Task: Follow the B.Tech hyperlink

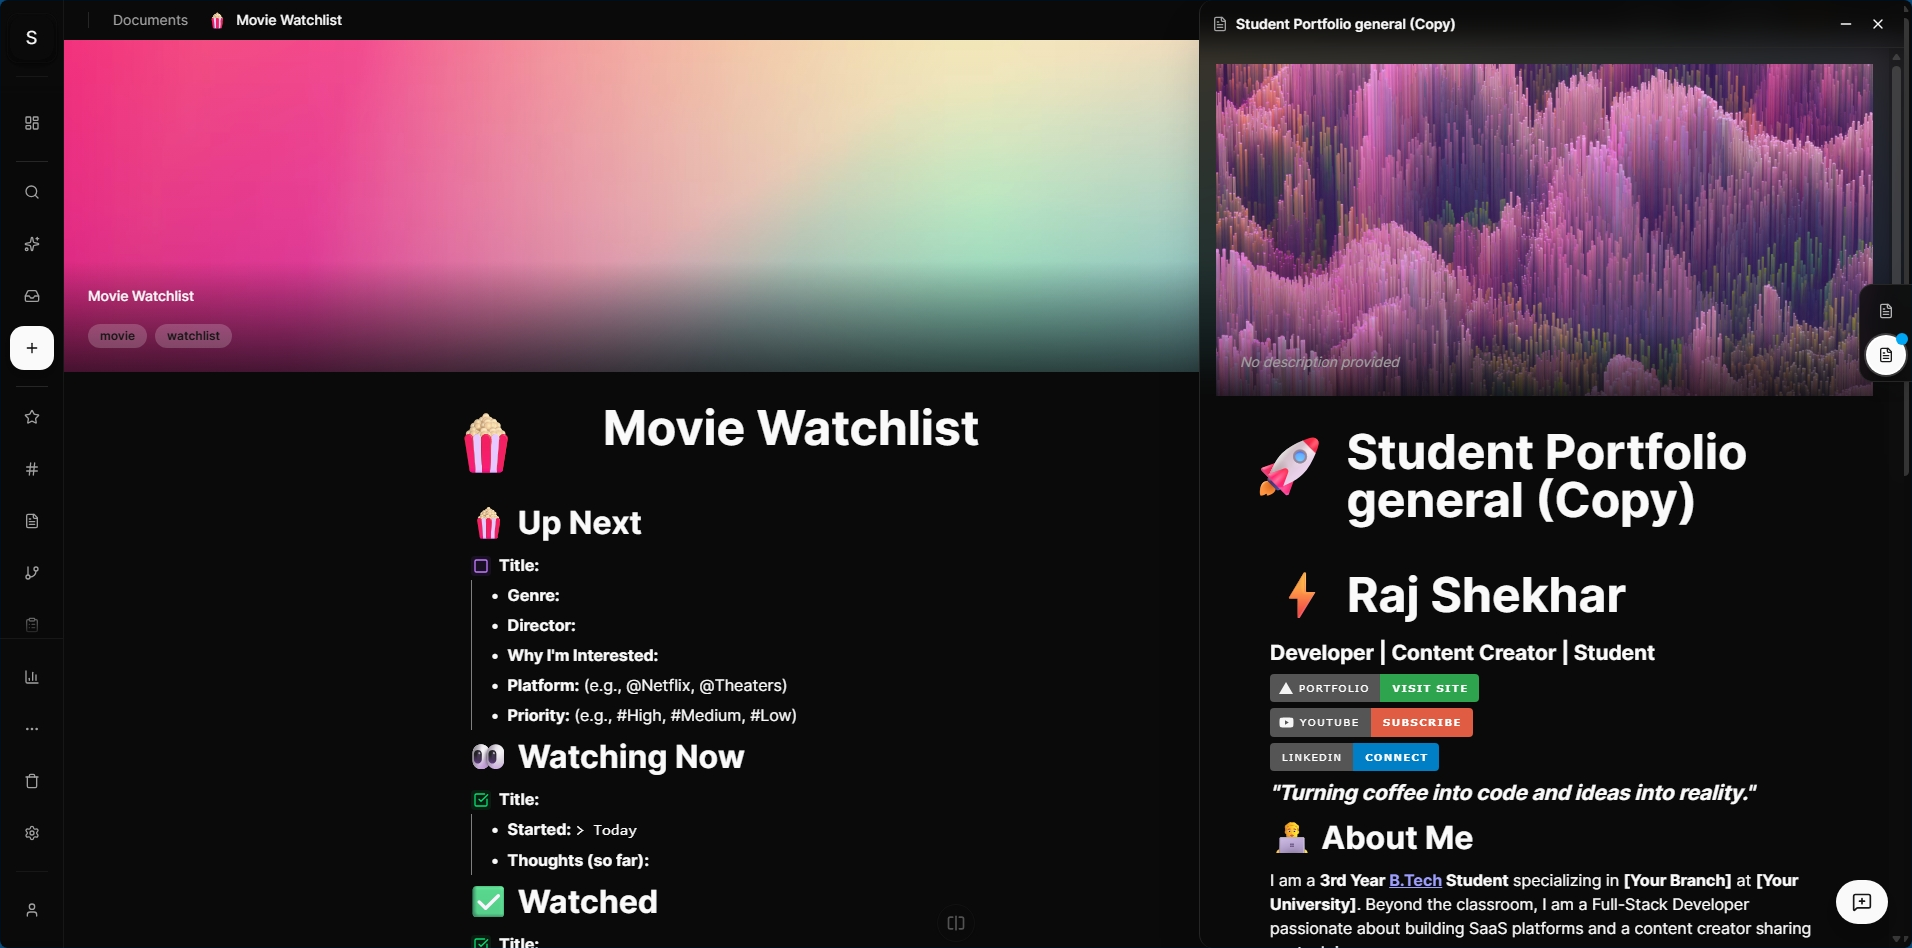Action: pyautogui.click(x=1415, y=880)
